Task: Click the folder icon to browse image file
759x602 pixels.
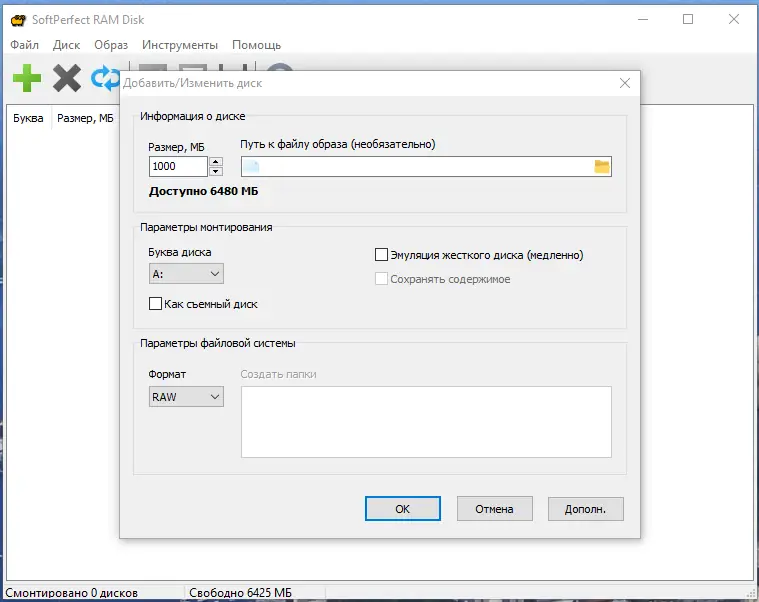Action: (602, 166)
